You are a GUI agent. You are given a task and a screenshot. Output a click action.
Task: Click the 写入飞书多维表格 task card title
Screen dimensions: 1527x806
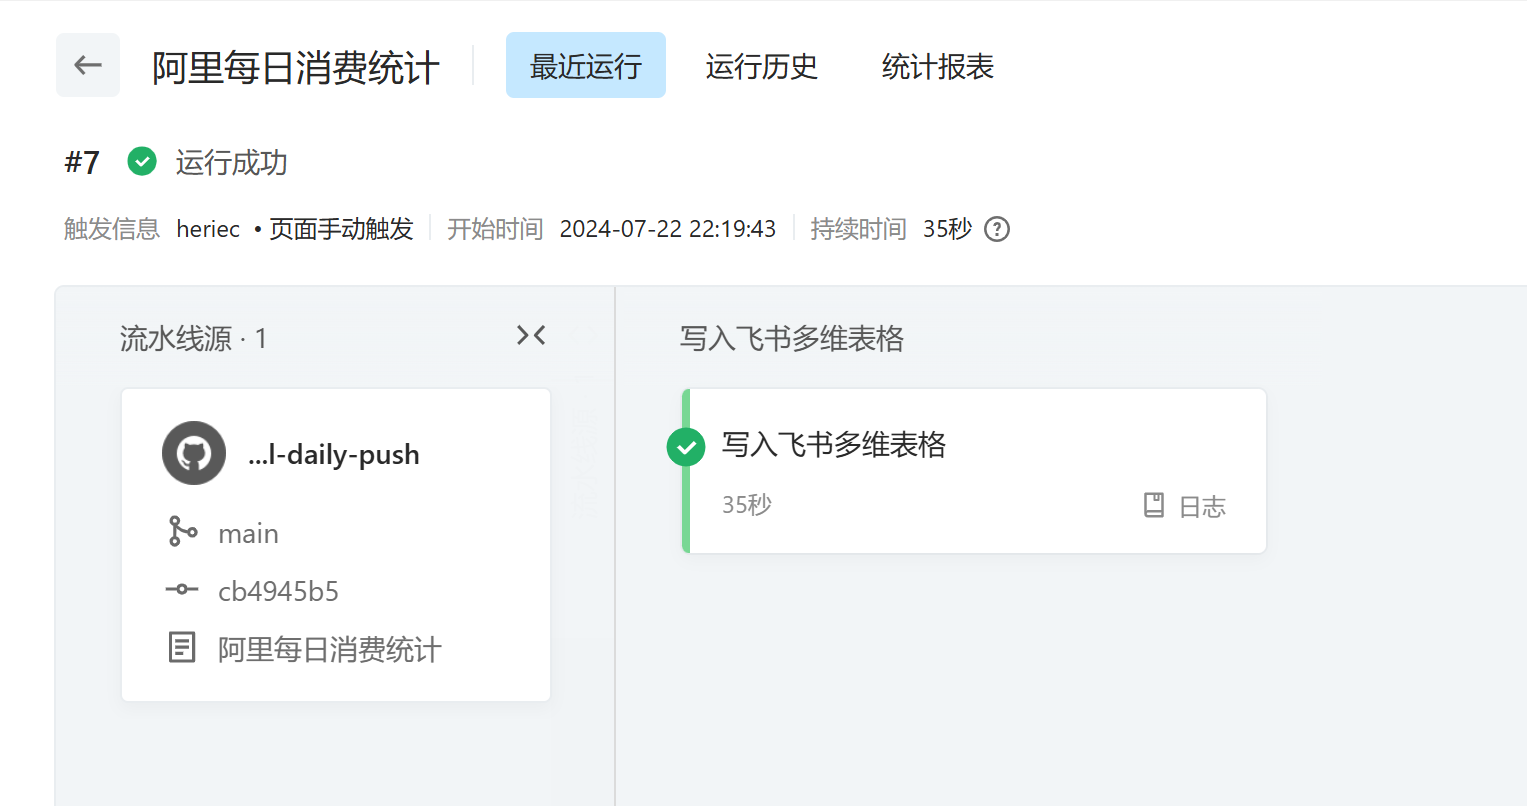[x=834, y=444]
